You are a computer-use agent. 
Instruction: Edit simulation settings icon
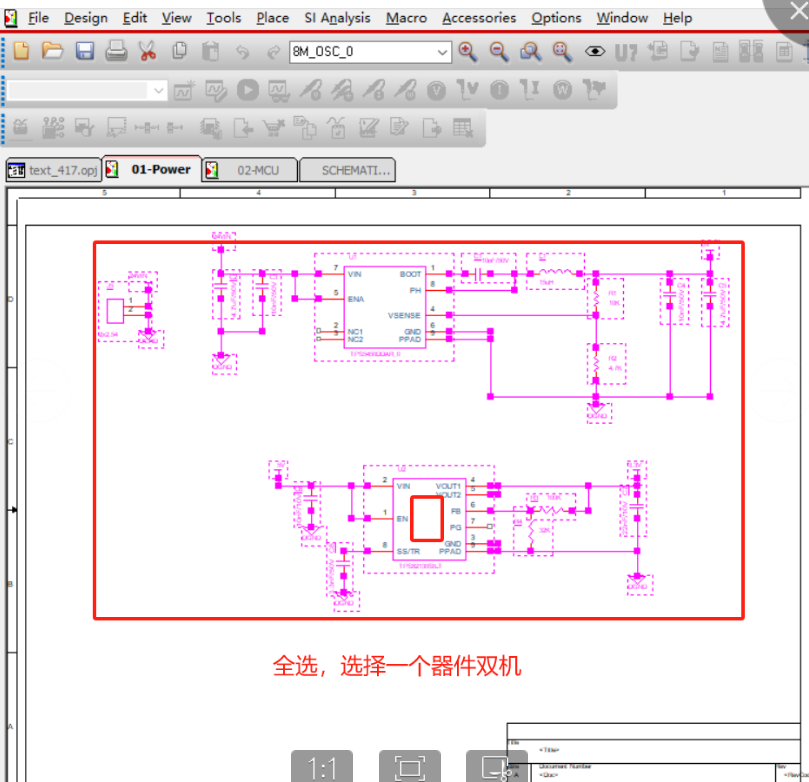pyautogui.click(x=216, y=90)
